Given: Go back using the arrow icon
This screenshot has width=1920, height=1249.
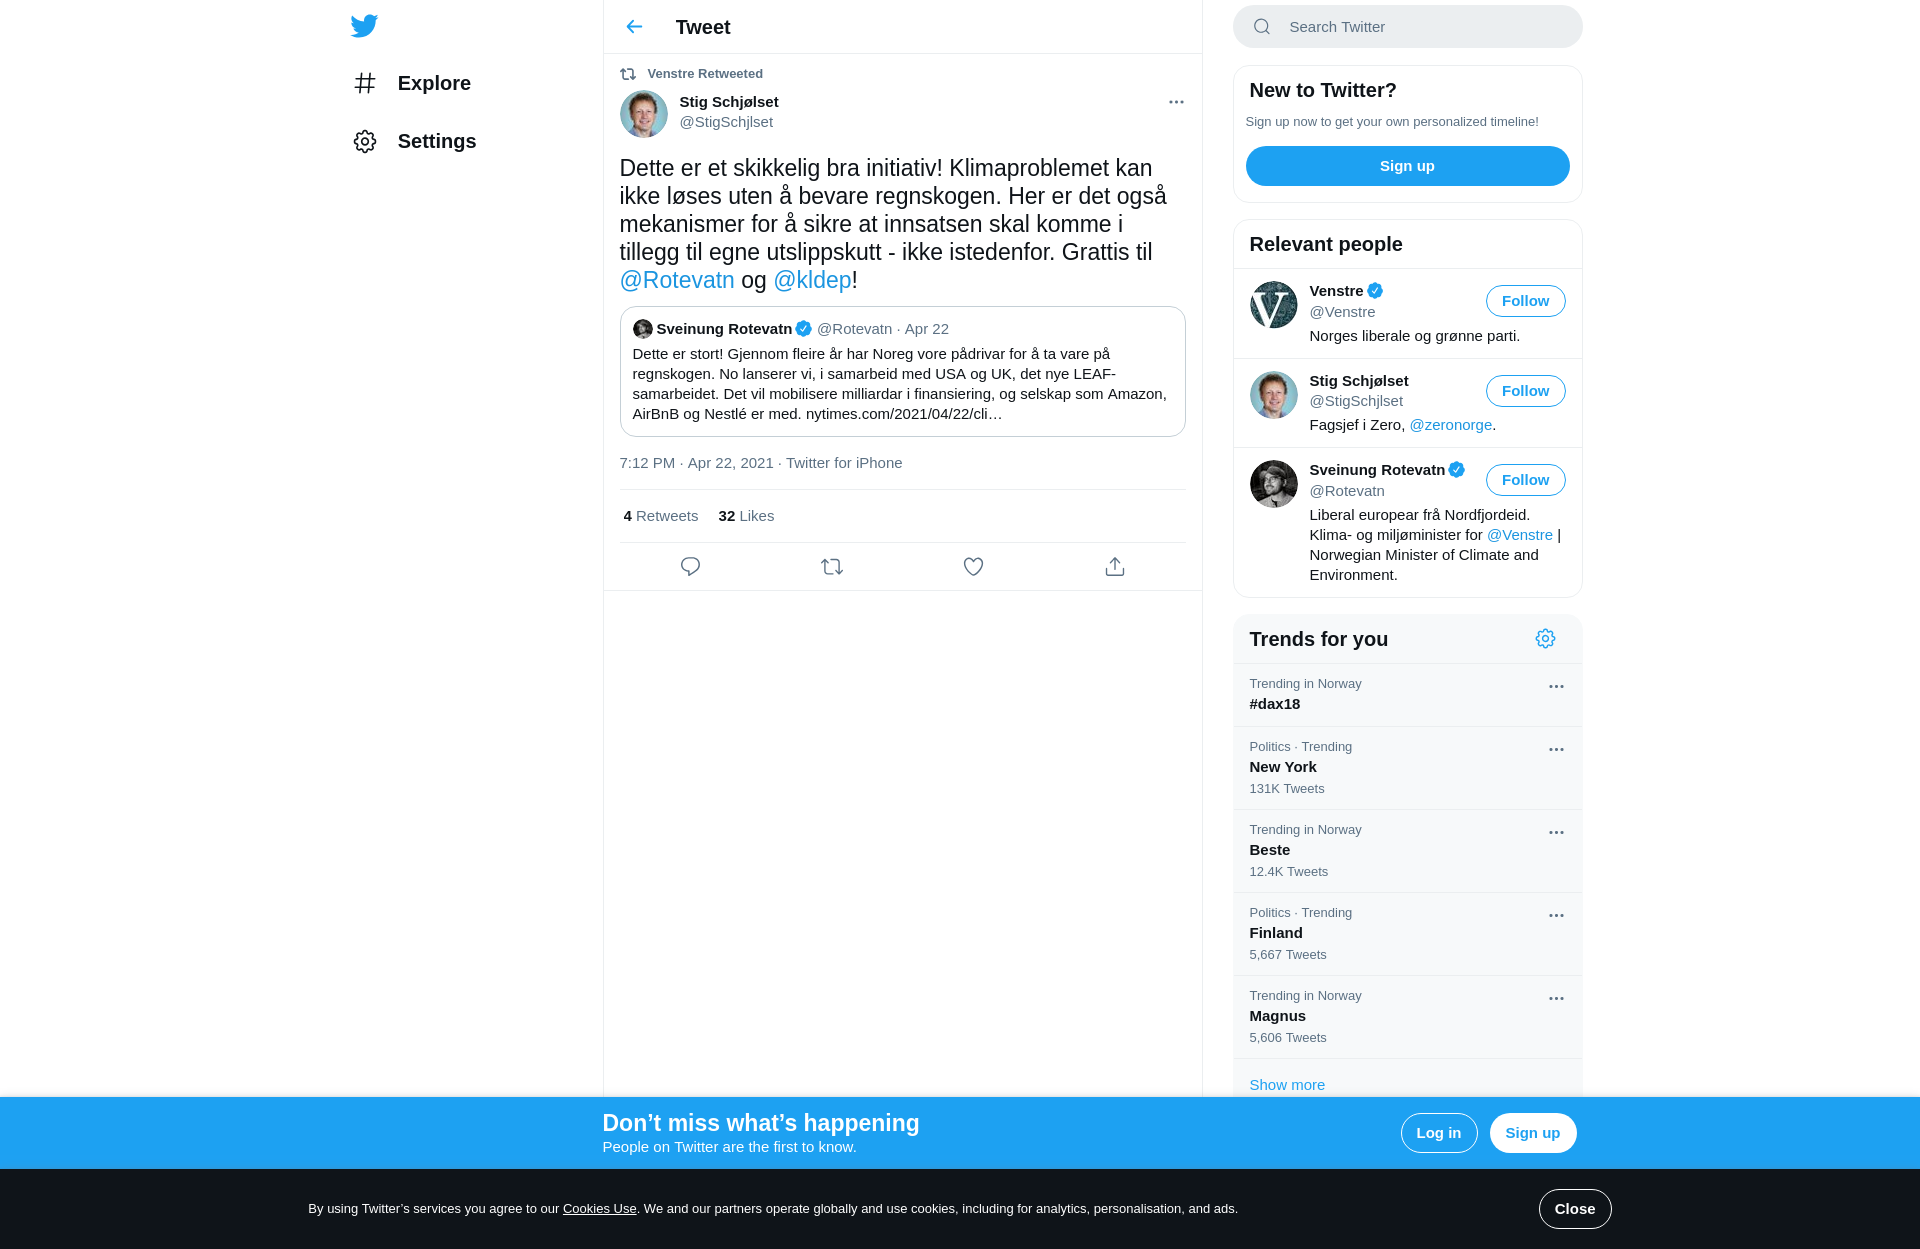Looking at the screenshot, I should [634, 27].
